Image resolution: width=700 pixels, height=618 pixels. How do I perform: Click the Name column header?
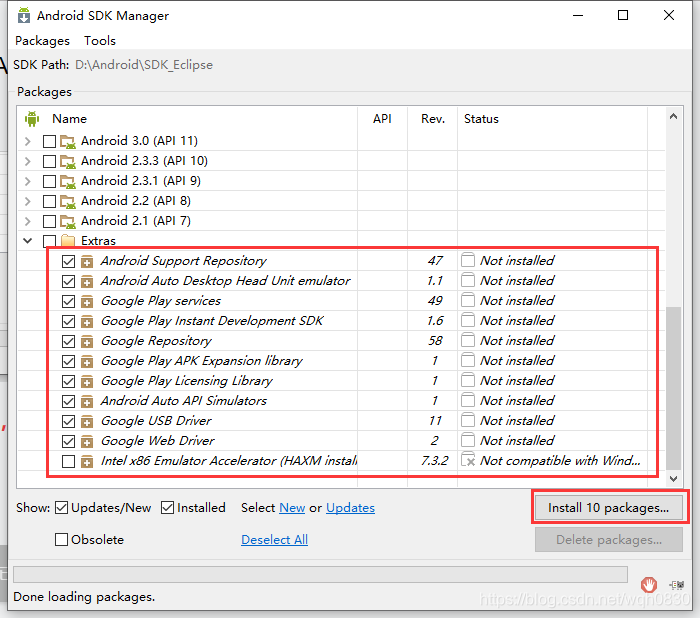pos(69,119)
